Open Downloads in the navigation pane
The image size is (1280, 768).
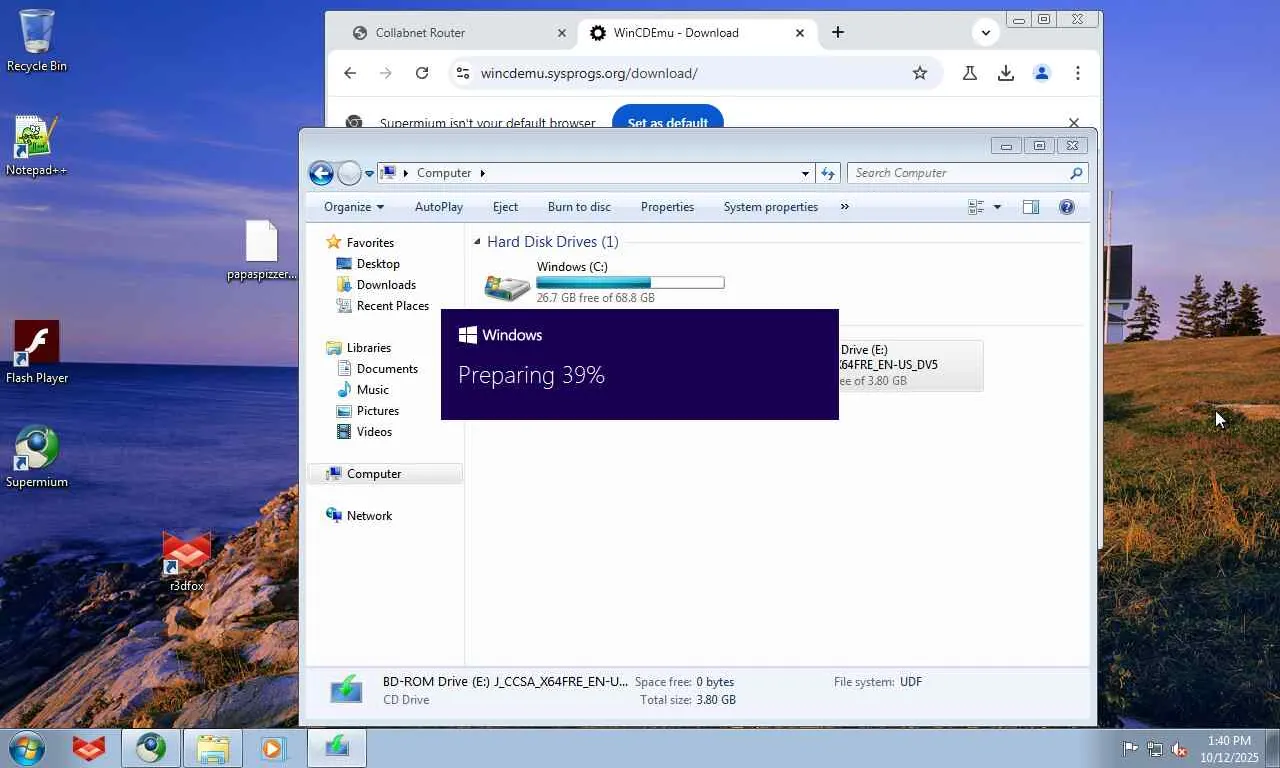pos(386,285)
